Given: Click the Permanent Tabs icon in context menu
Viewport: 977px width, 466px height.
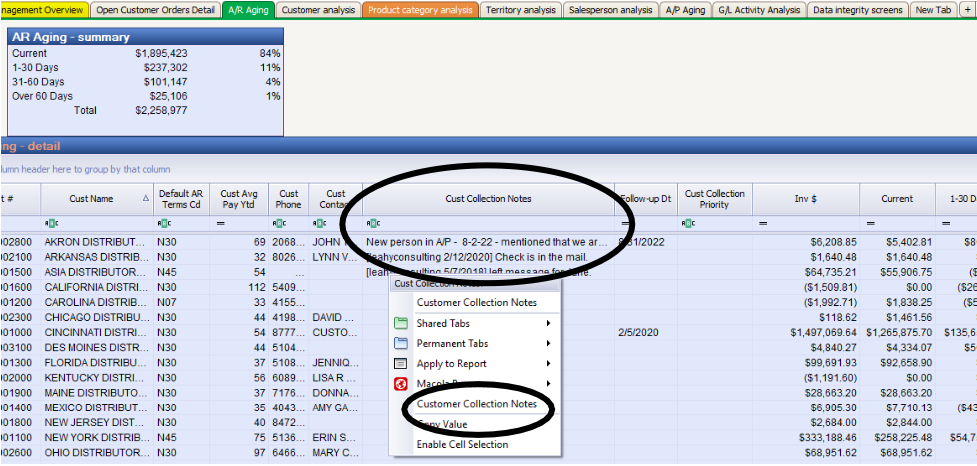Looking at the screenshot, I should (401, 343).
